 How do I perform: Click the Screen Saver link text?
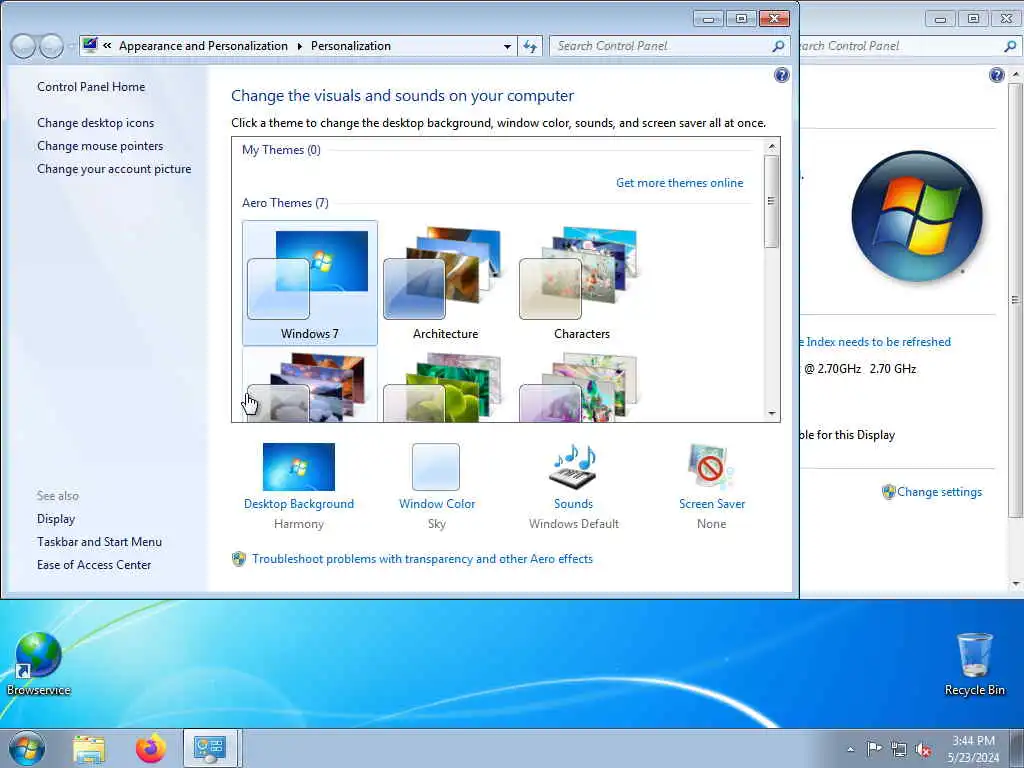tap(712, 504)
